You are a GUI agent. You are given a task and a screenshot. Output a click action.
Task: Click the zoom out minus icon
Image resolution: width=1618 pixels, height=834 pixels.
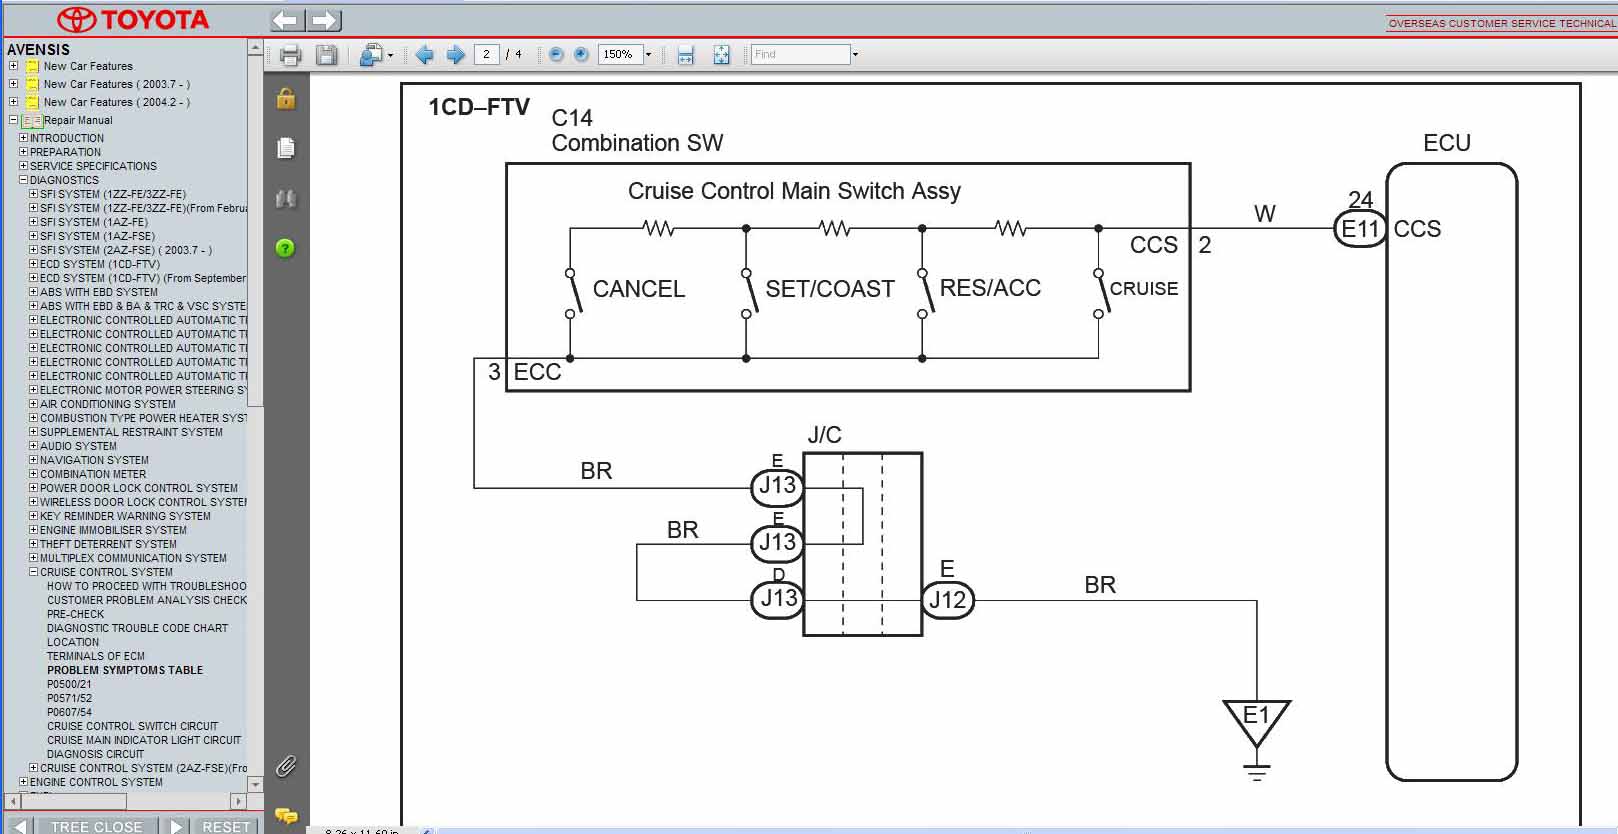click(556, 55)
